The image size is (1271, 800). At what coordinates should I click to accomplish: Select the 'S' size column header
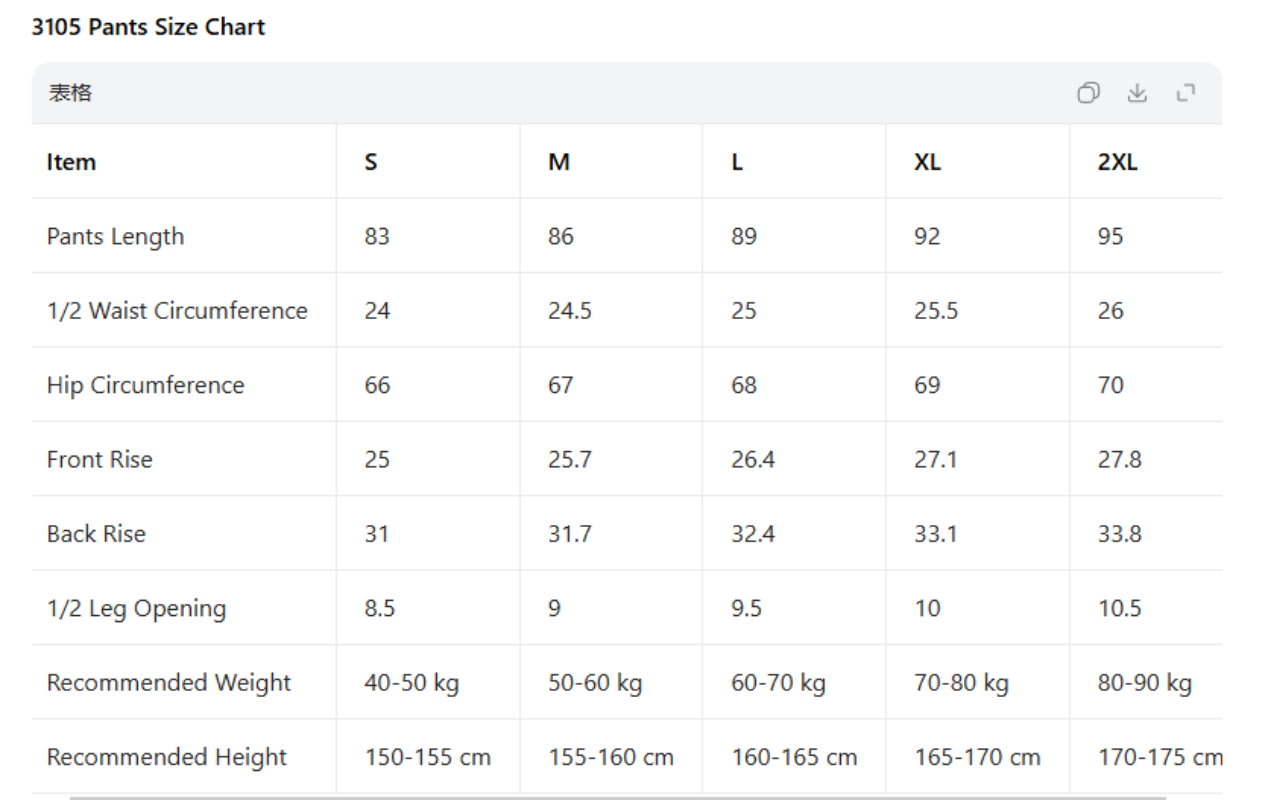[x=371, y=162]
